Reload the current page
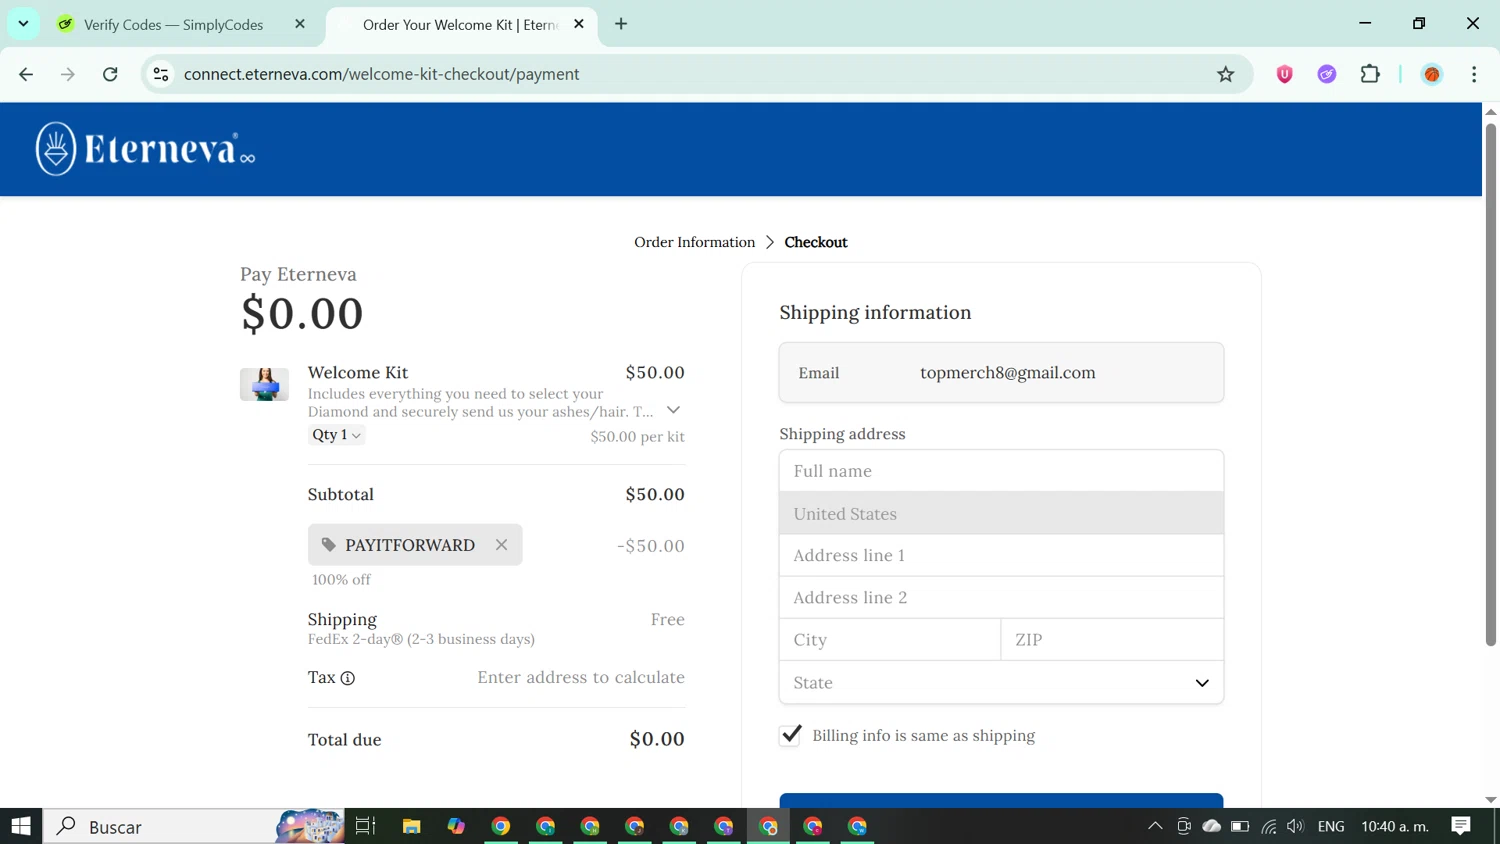1500x844 pixels. pos(110,74)
